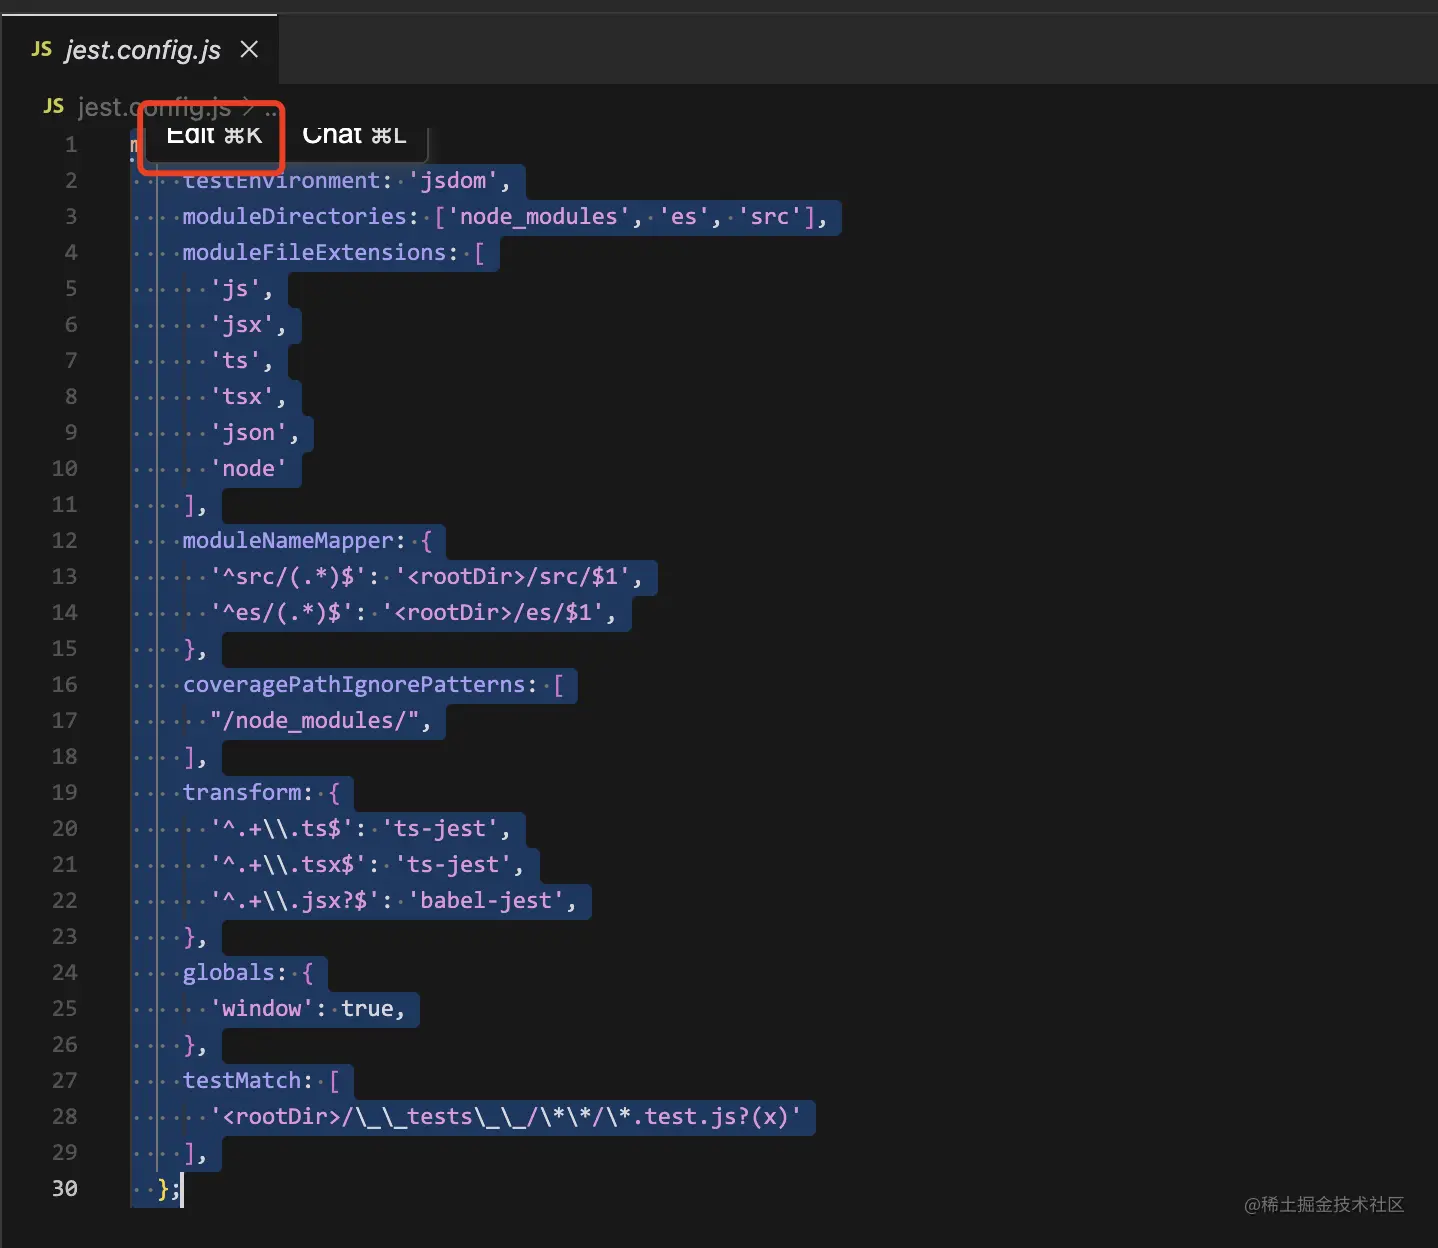
Task: Click line number 12 in the gutter
Action: [x=65, y=540]
